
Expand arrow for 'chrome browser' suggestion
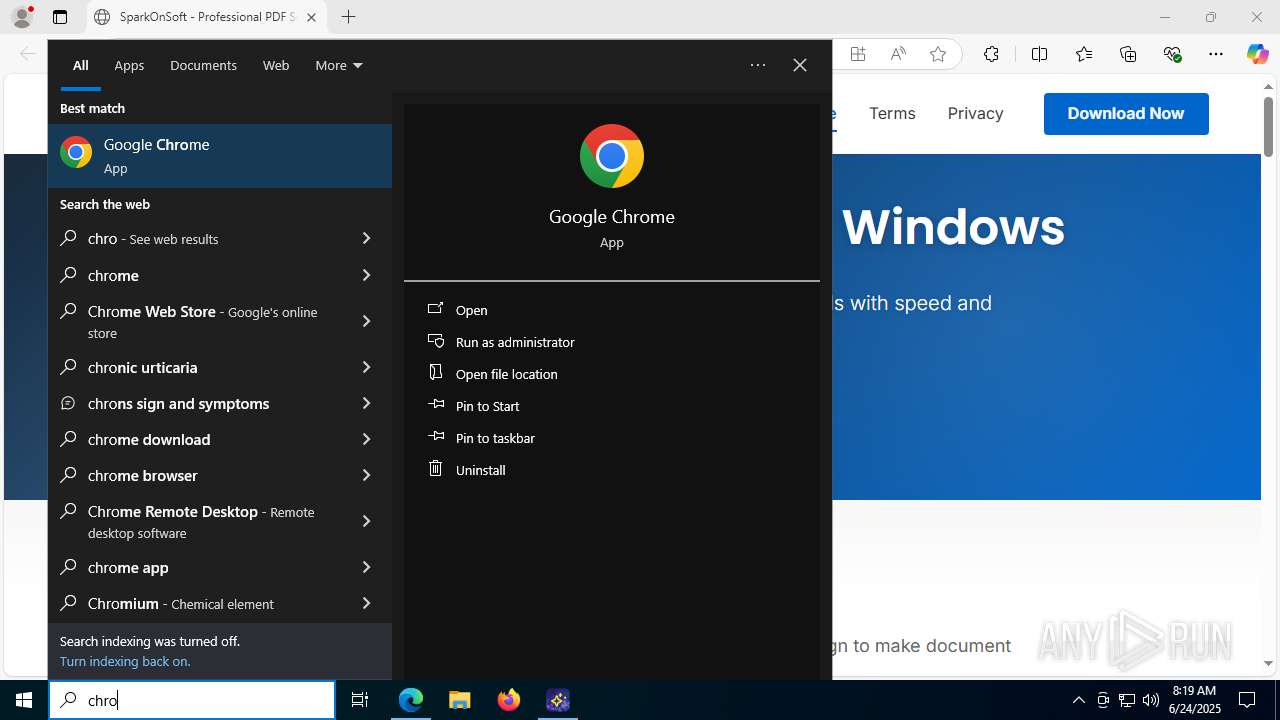tap(366, 475)
